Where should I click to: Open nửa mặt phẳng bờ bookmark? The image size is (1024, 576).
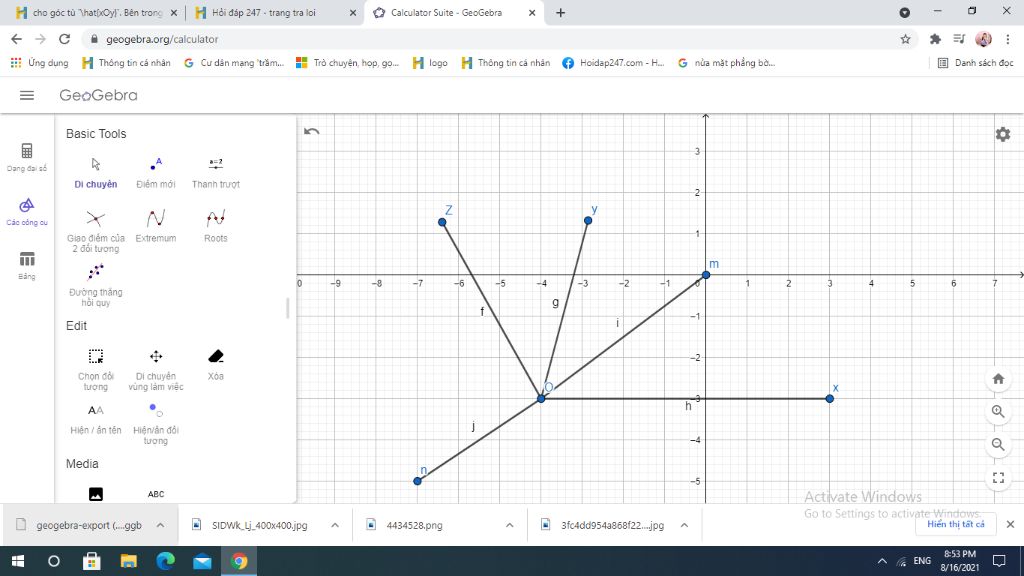[x=726, y=63]
